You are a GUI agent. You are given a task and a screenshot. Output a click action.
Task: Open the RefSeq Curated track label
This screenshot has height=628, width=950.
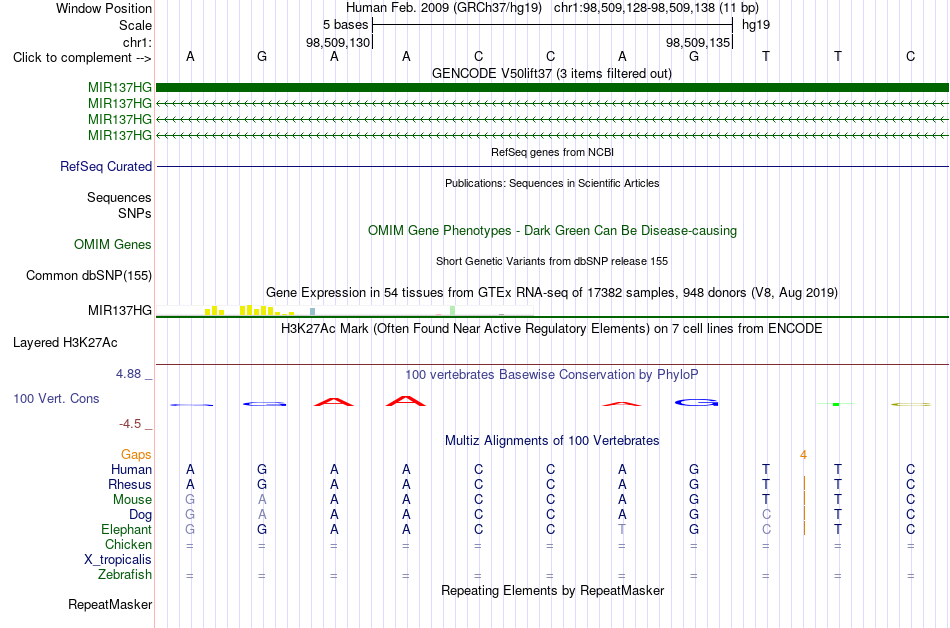click(105, 167)
